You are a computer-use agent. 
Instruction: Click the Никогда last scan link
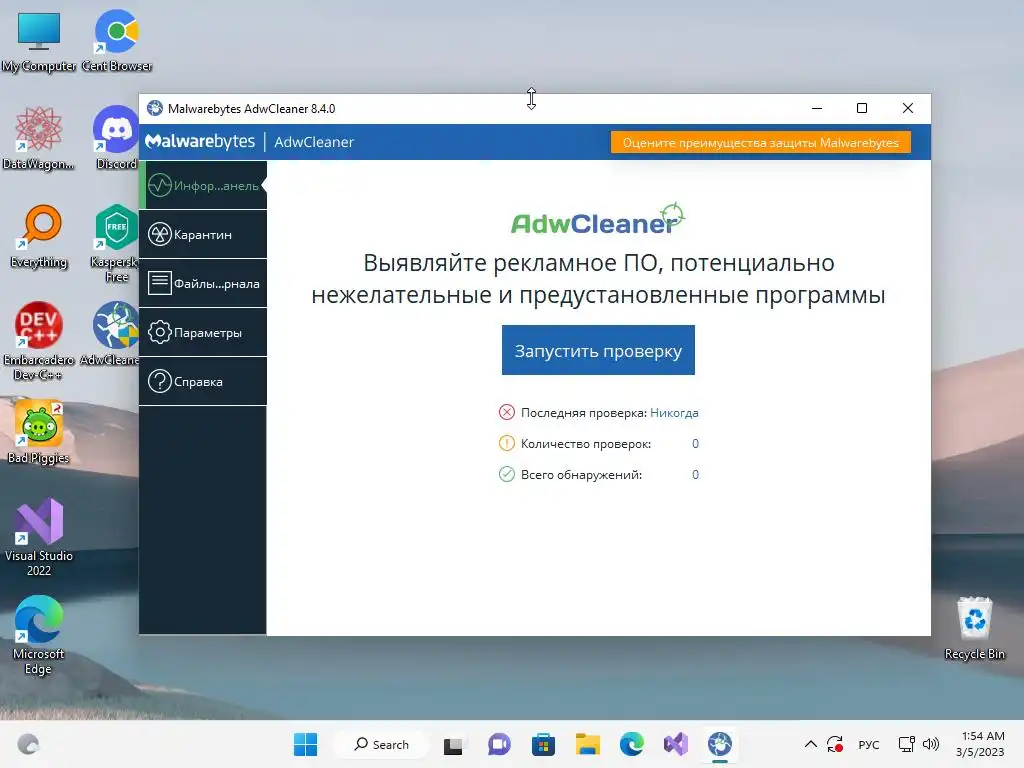pos(674,413)
